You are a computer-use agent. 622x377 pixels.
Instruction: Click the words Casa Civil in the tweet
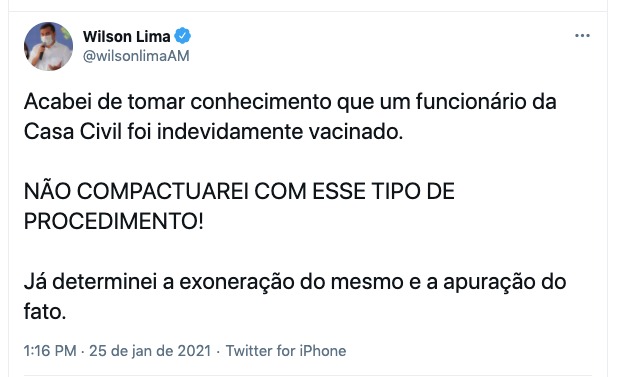coord(73,132)
